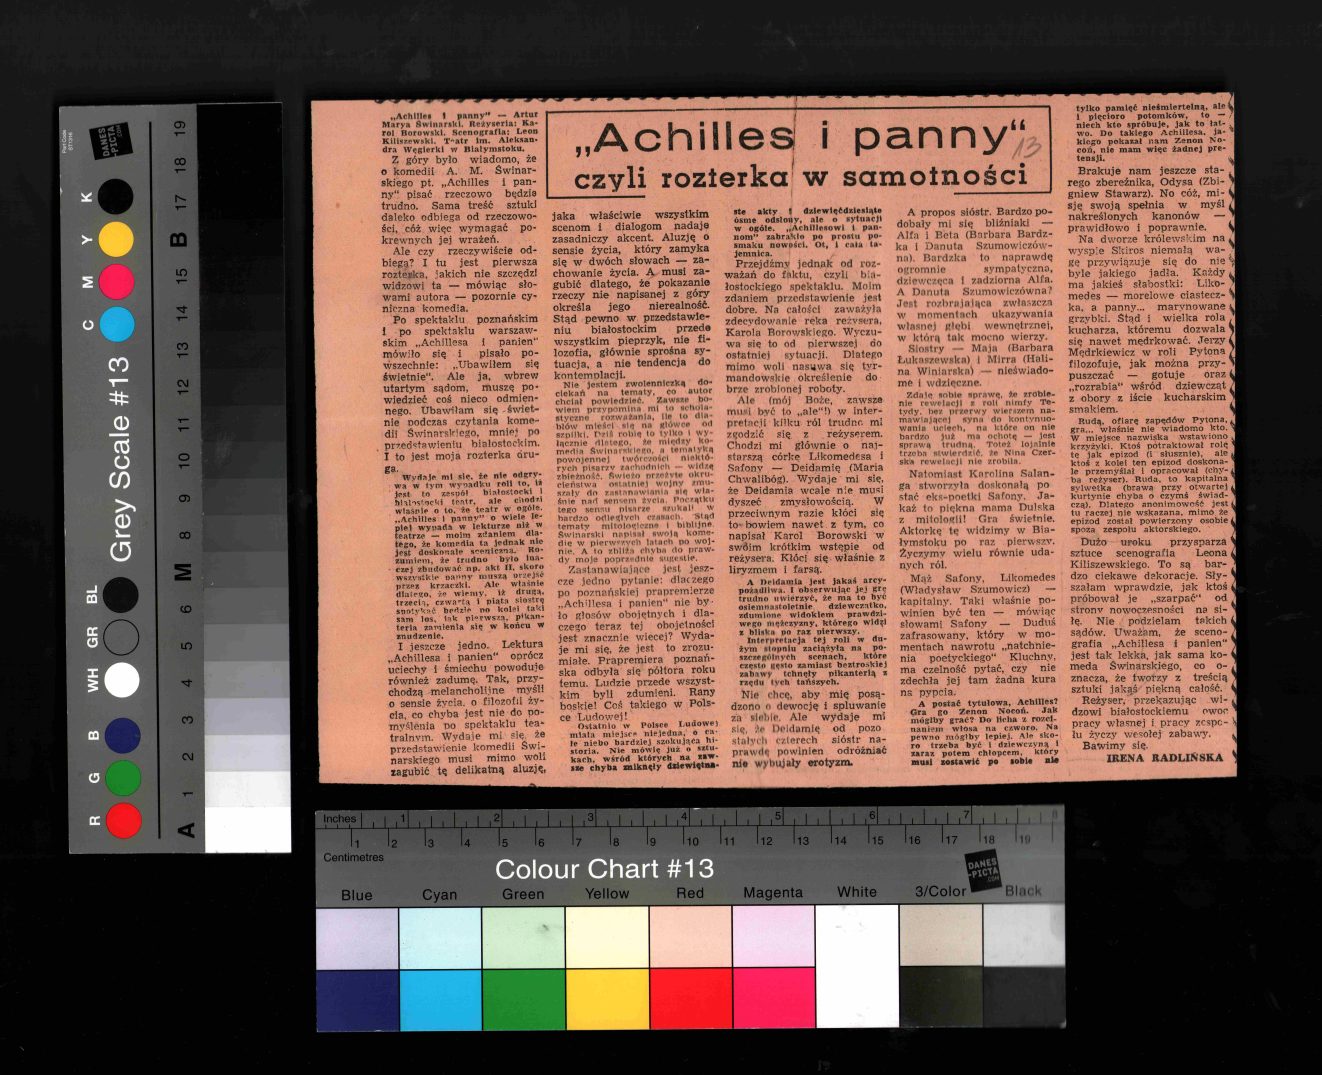Image resolution: width=1322 pixels, height=1075 pixels.
Task: Click the cyan circle on the Grey Scale card
Action: (116, 325)
